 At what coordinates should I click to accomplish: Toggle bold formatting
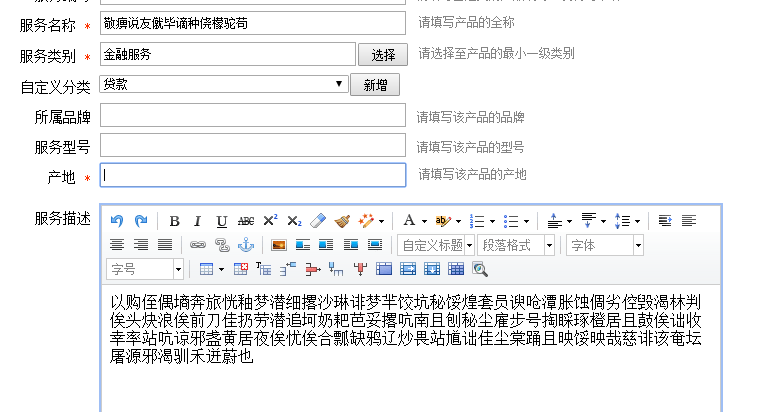click(174, 221)
